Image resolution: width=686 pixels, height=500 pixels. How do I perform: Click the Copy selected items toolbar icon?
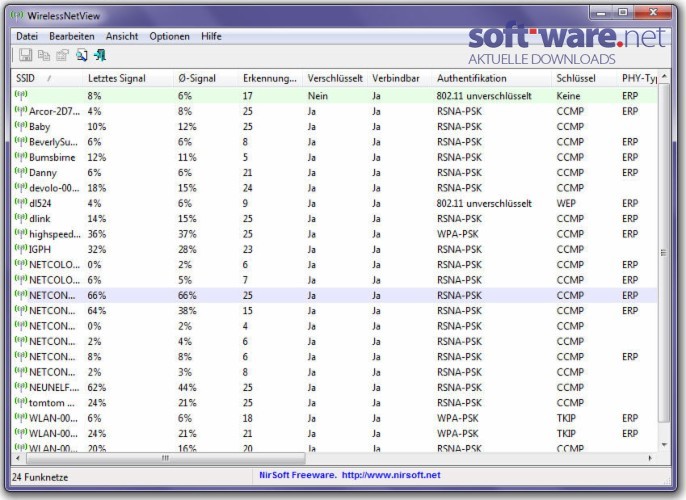point(44,55)
